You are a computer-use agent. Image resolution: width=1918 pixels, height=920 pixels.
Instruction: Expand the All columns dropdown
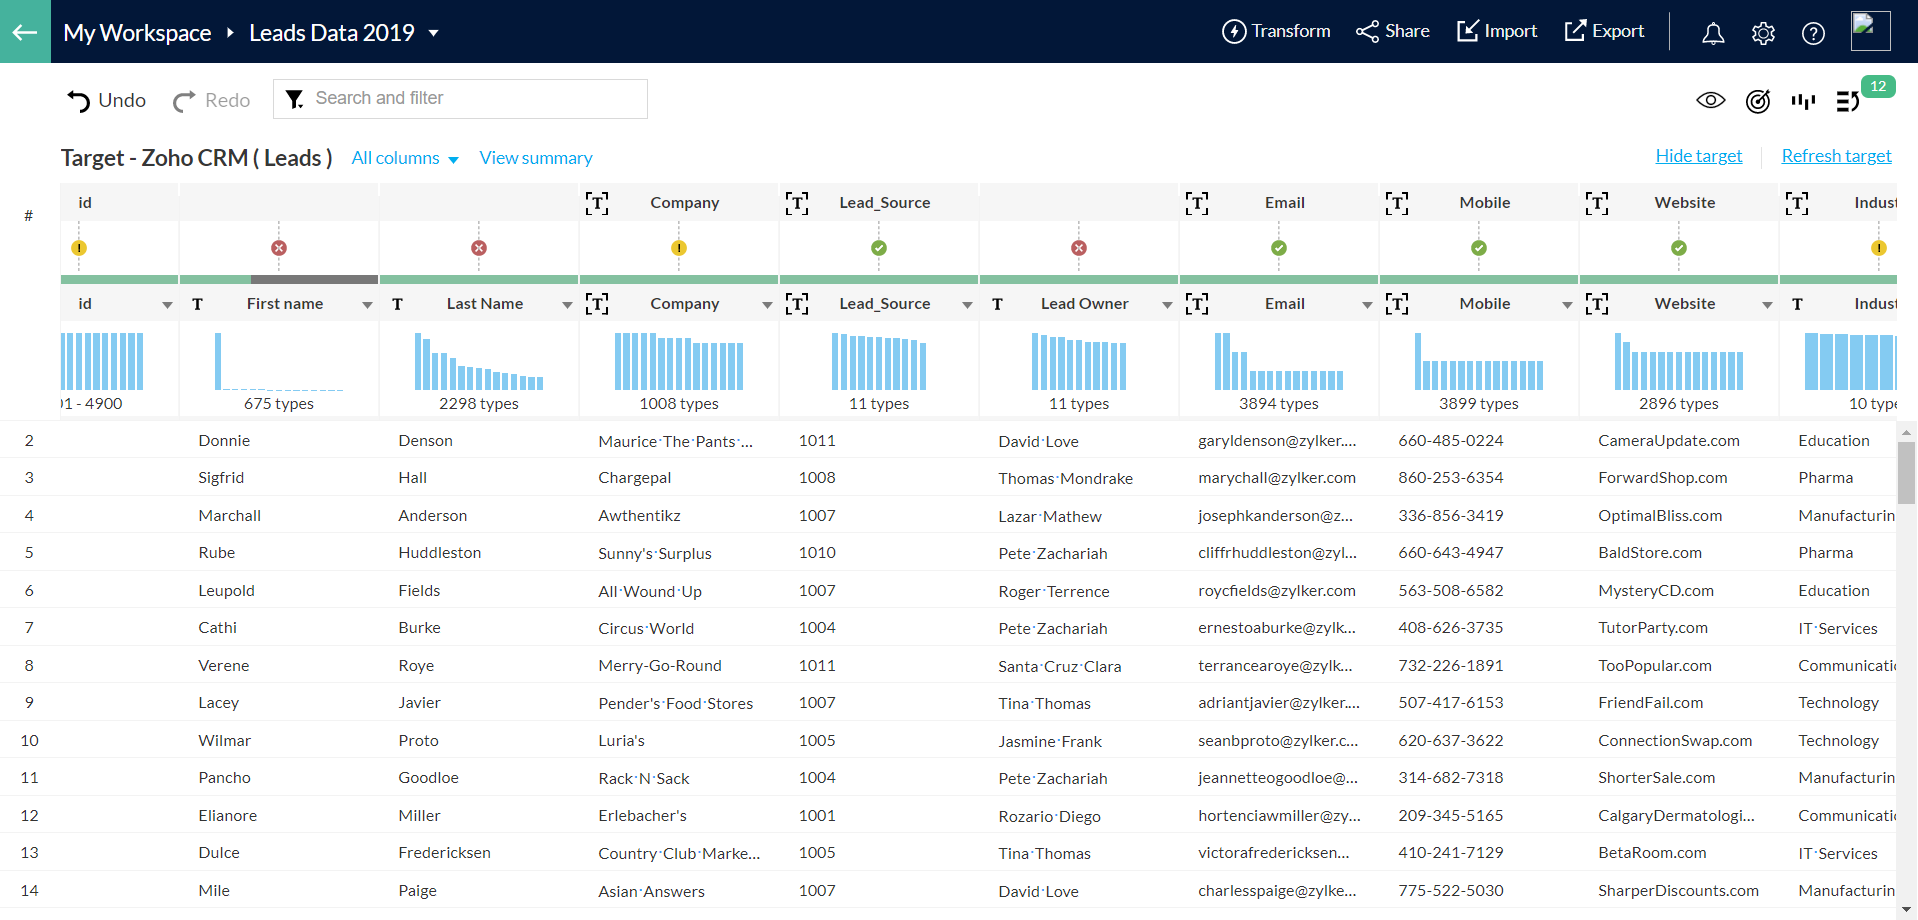pyautogui.click(x=405, y=158)
